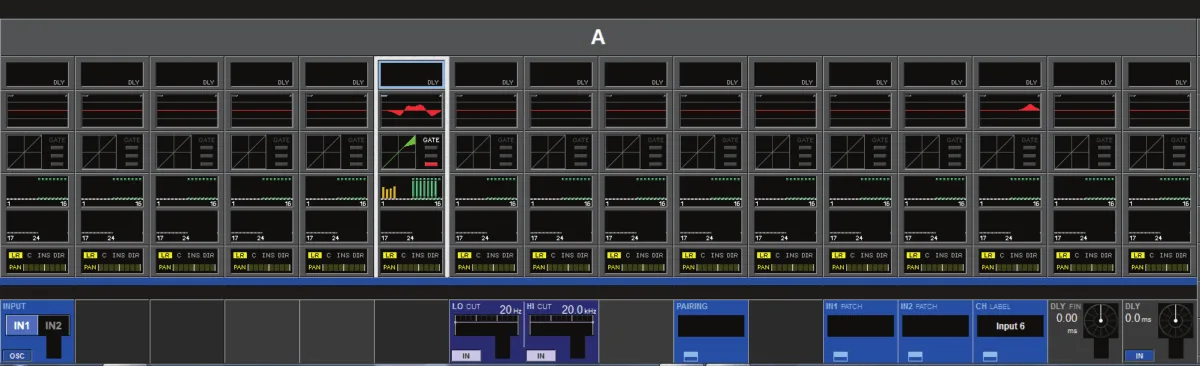Expand the IN1 PATCH selector
This screenshot has height=366, width=1200.
[x=840, y=356]
